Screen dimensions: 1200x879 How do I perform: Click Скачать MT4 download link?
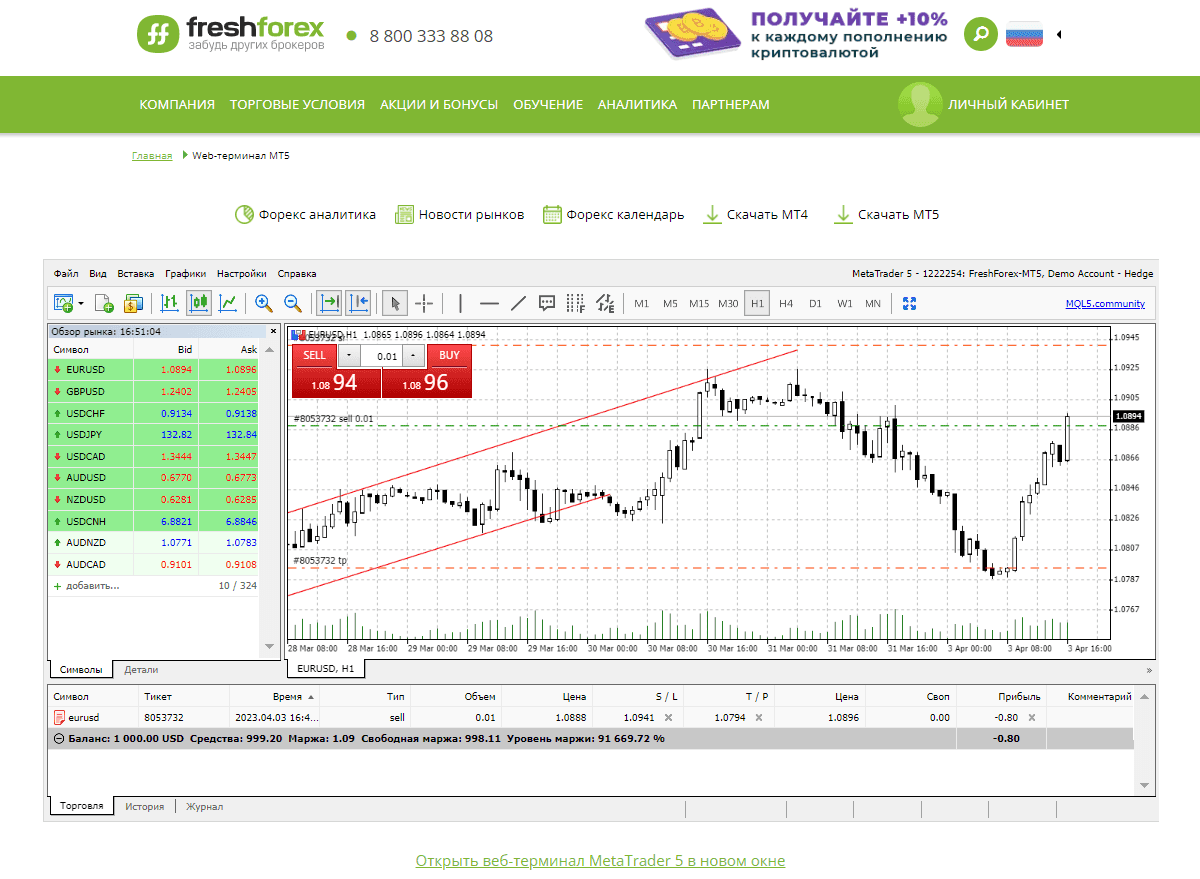755,214
